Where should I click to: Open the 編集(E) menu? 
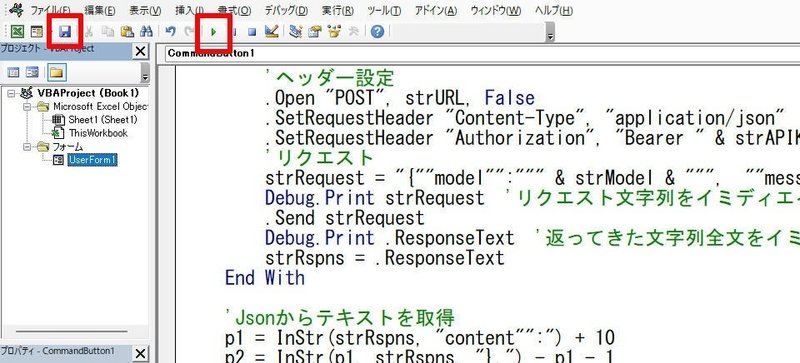[100, 10]
